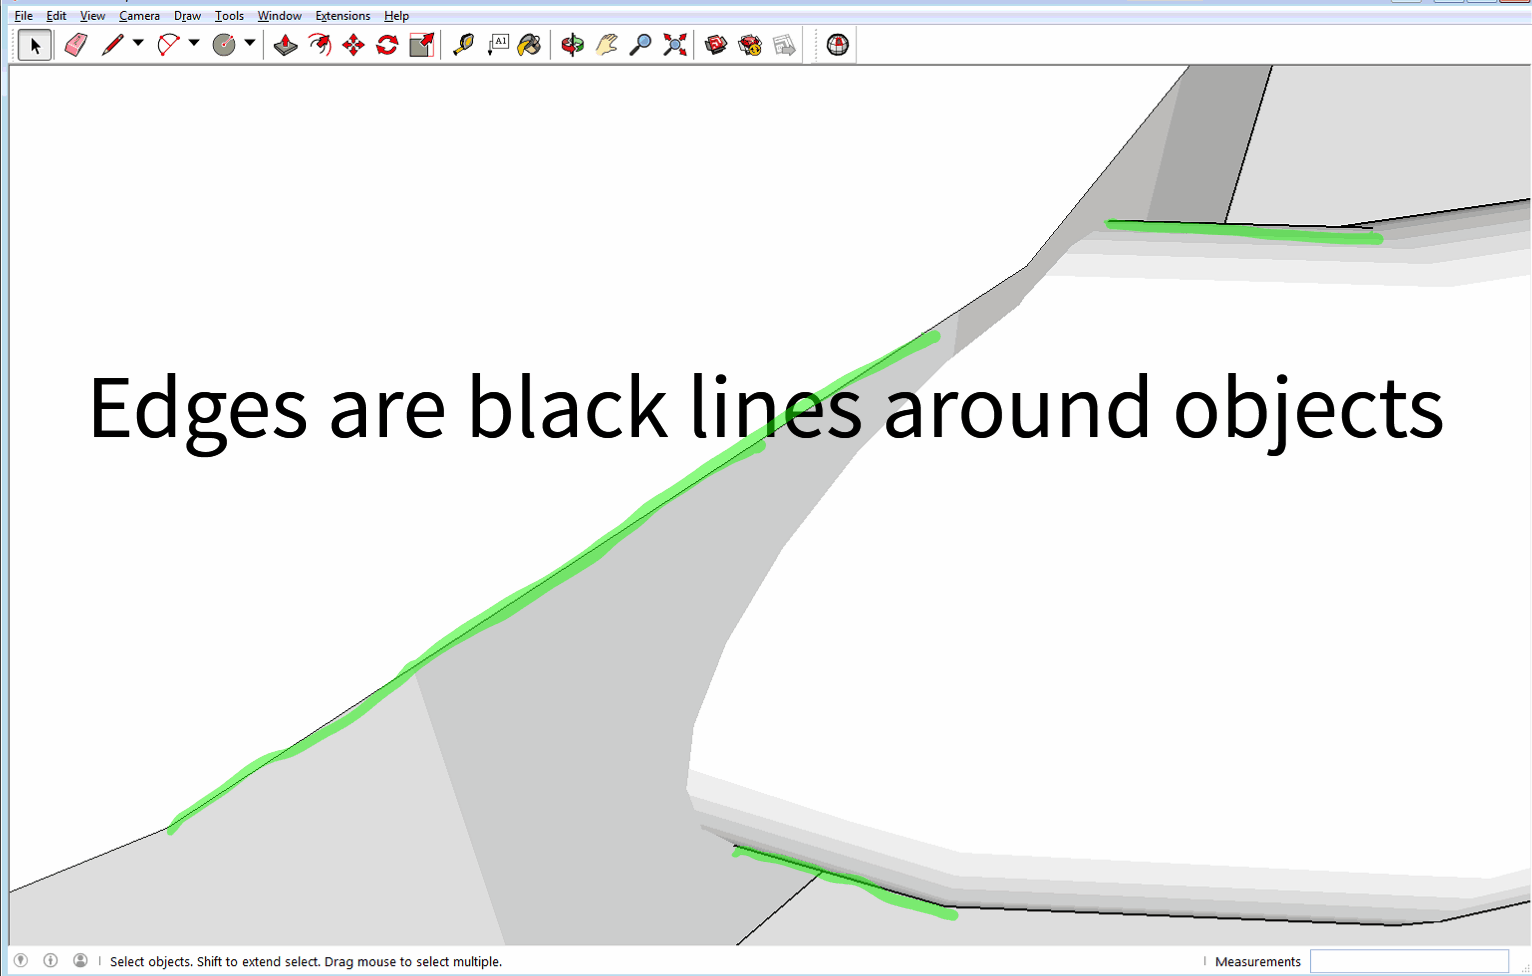1532x976 pixels.
Task: Click the Measurements input box
Action: [x=1408, y=961]
